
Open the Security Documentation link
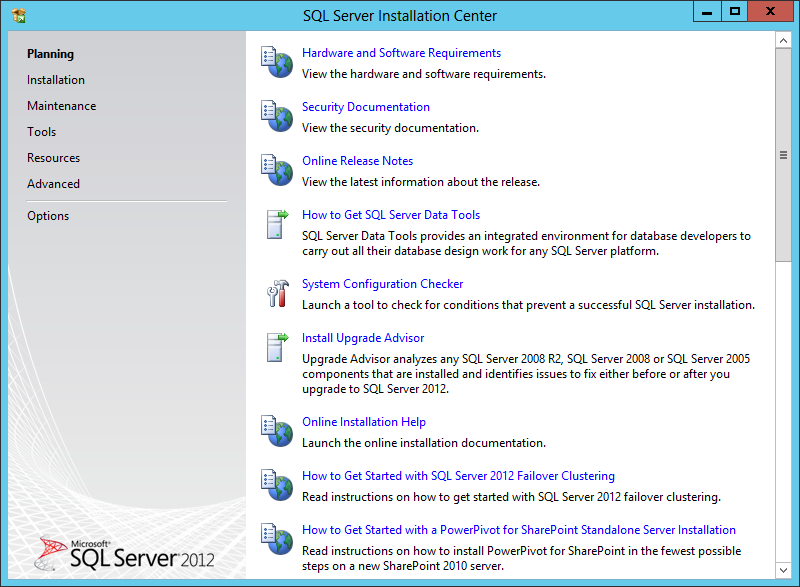(x=366, y=107)
